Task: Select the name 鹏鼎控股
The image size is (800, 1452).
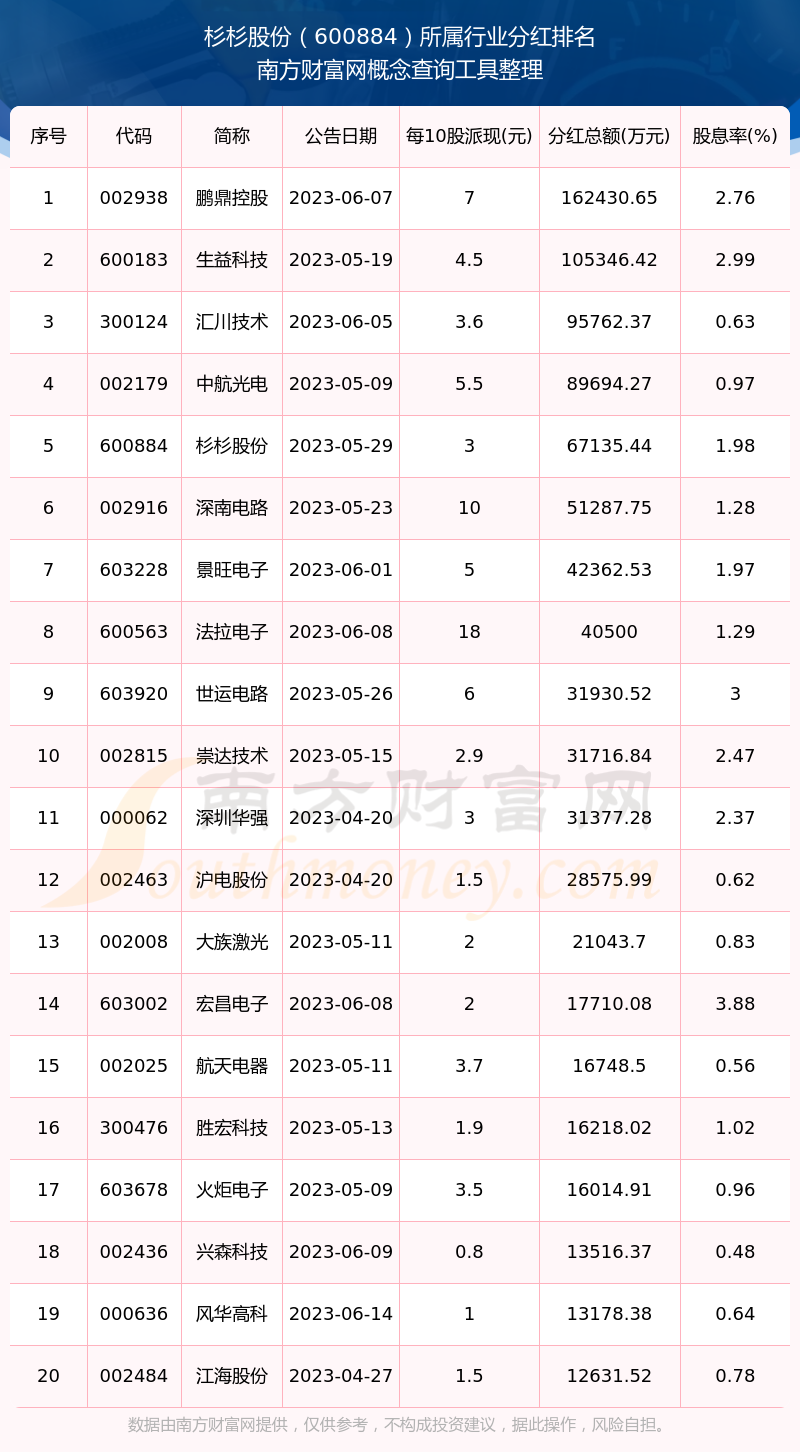Action: (232, 198)
